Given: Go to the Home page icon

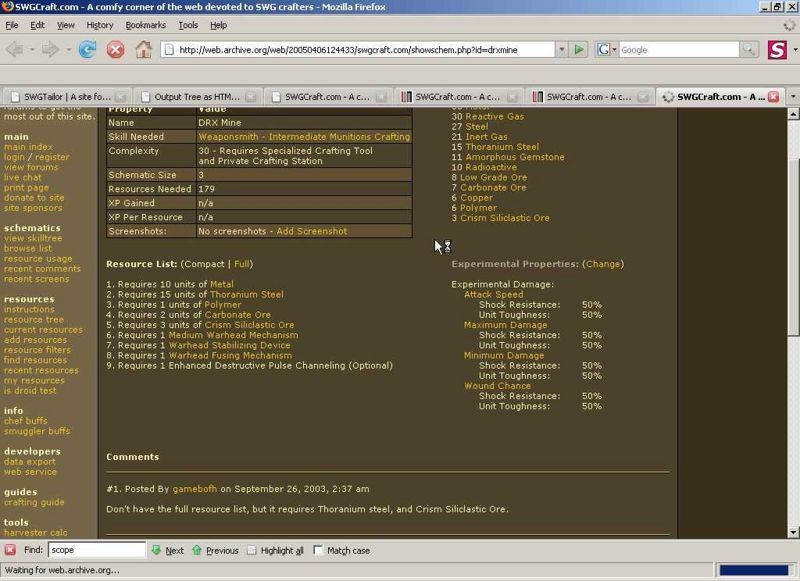Looking at the screenshot, I should click(144, 49).
